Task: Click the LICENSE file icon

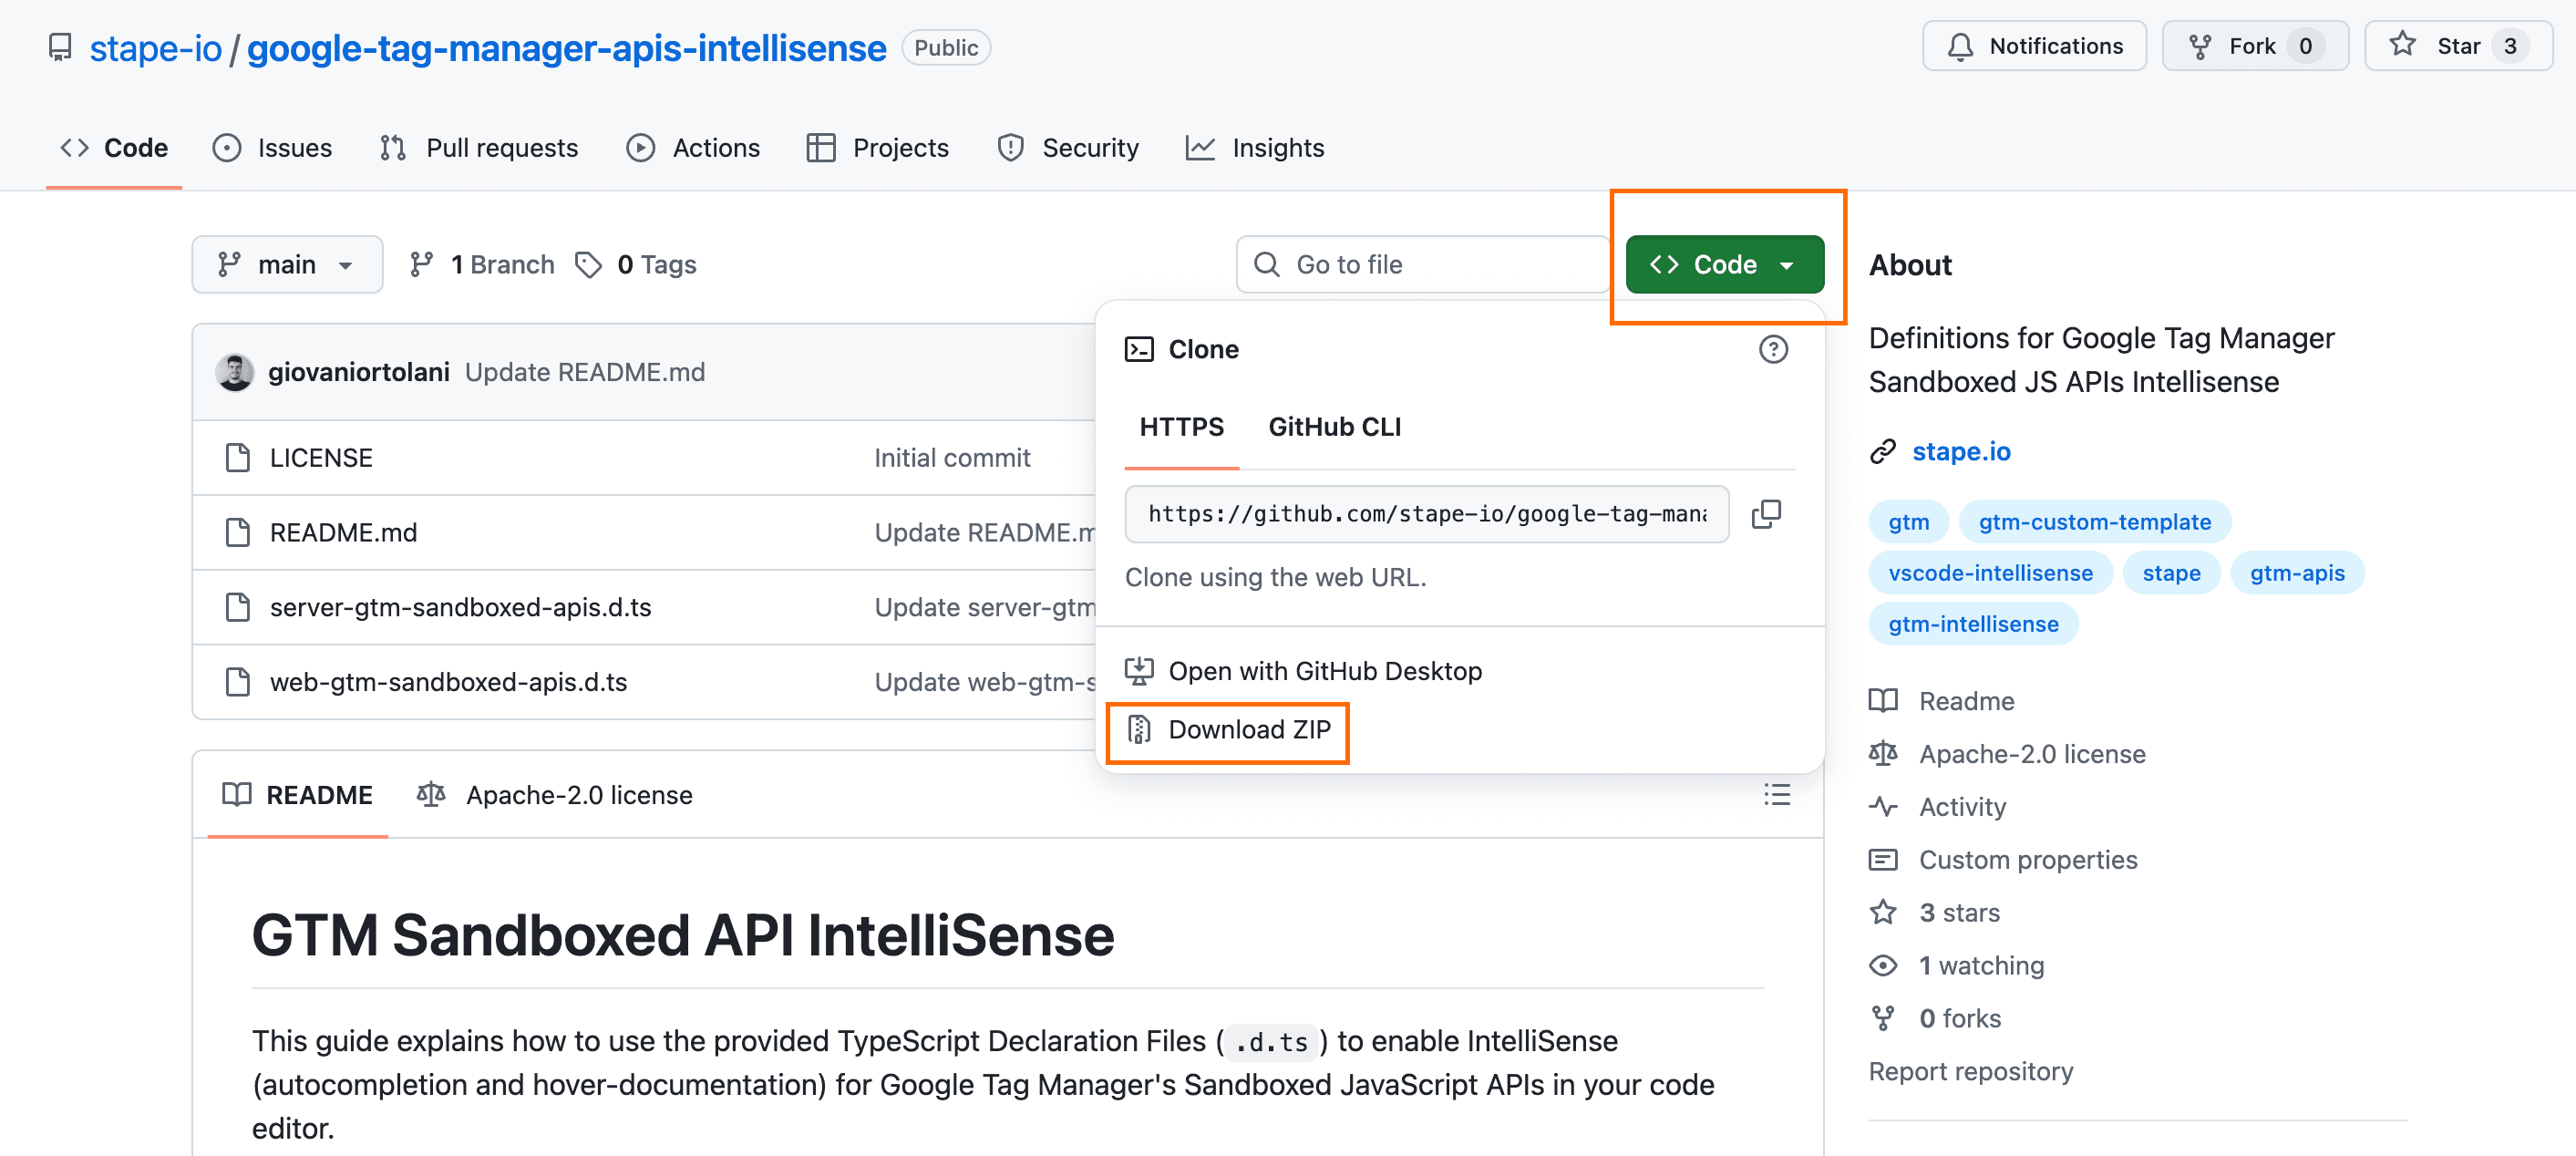Action: pos(238,458)
